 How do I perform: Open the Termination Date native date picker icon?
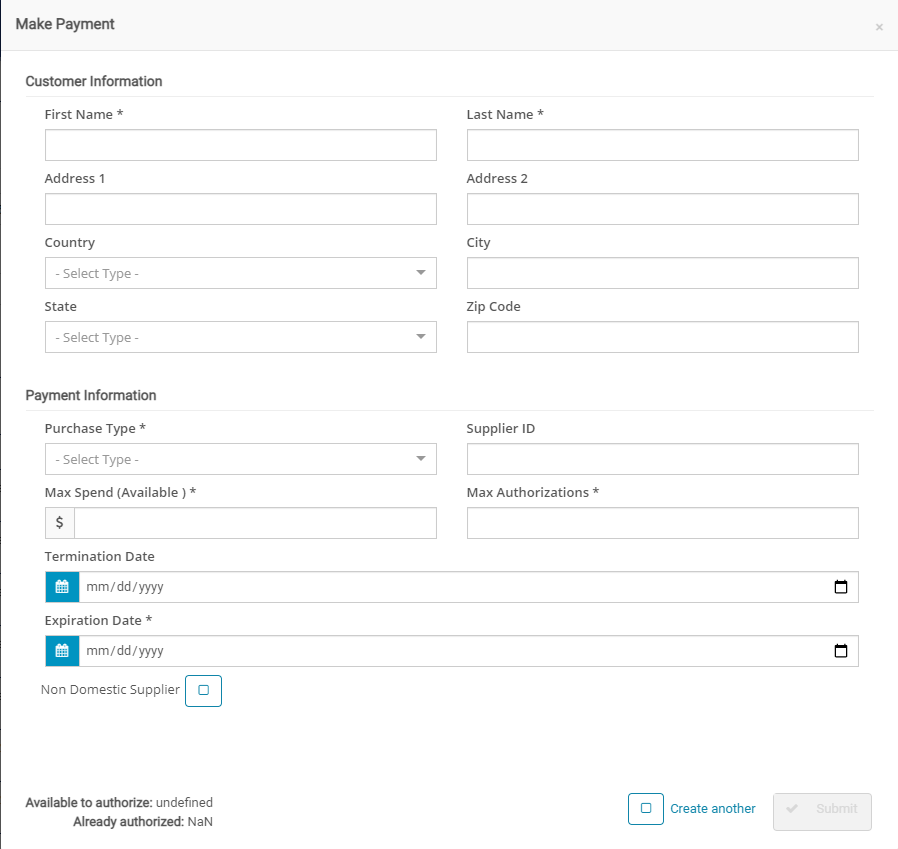coord(841,587)
